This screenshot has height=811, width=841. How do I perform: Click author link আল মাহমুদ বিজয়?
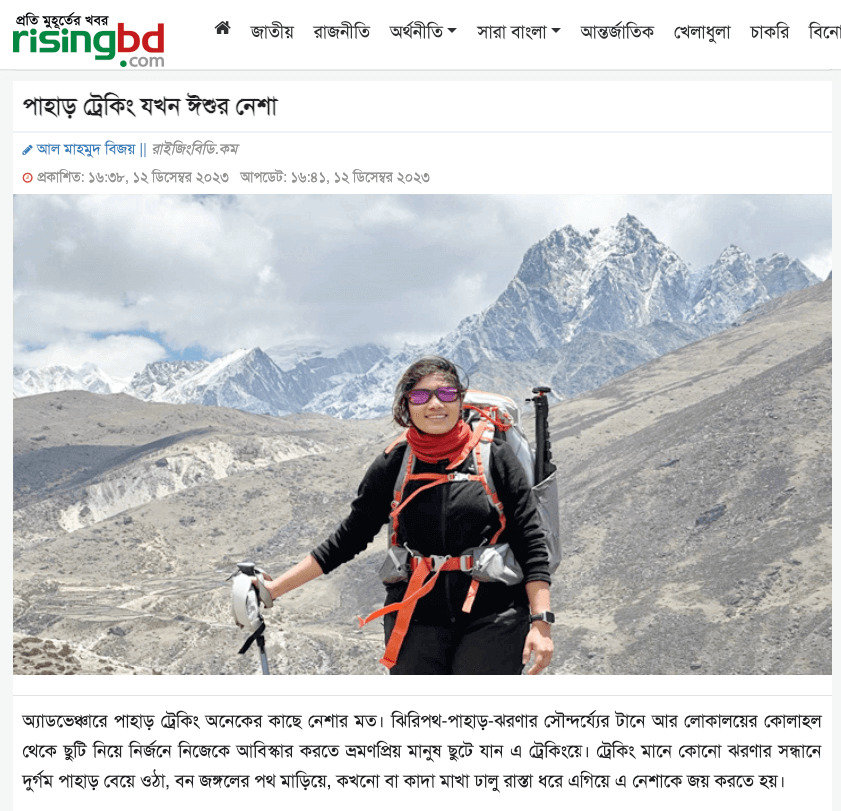(86, 149)
